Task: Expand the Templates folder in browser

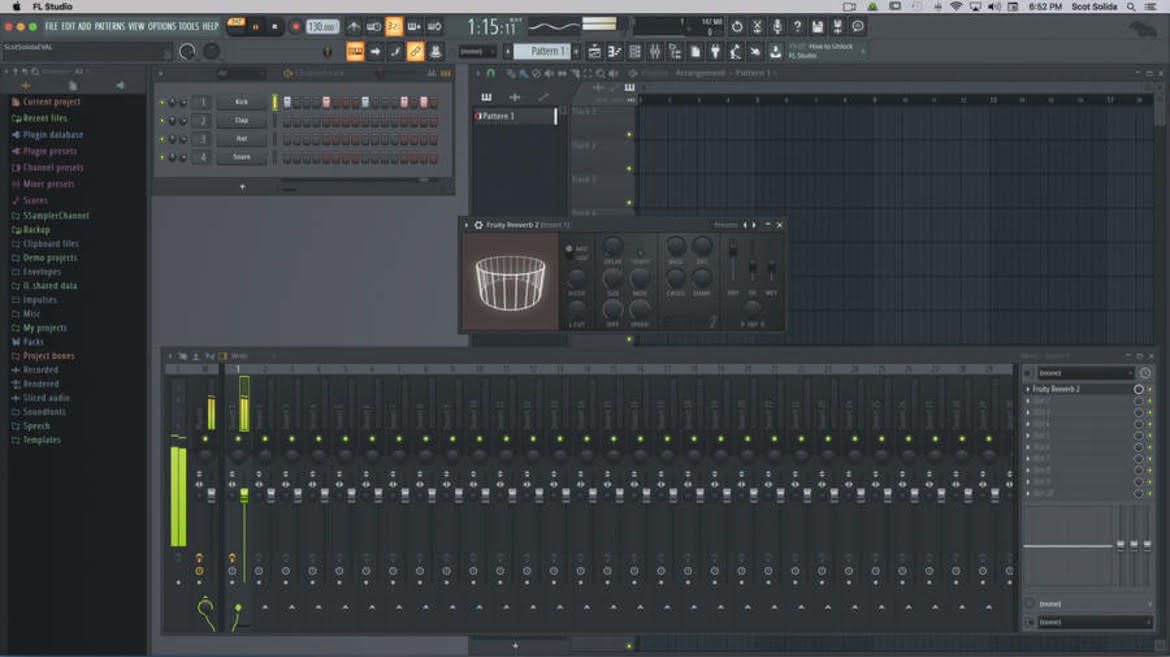Action: [41, 440]
